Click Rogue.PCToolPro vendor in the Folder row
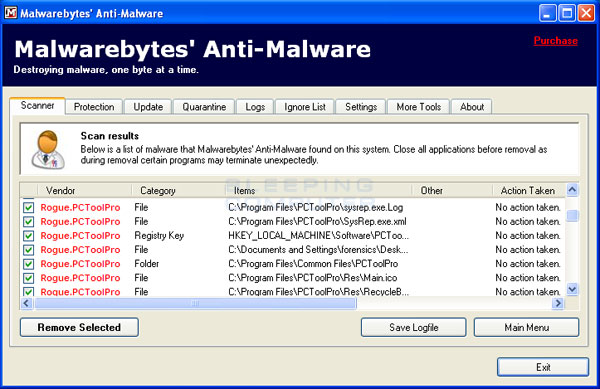Viewport: 600px width, 389px height. coord(80,264)
